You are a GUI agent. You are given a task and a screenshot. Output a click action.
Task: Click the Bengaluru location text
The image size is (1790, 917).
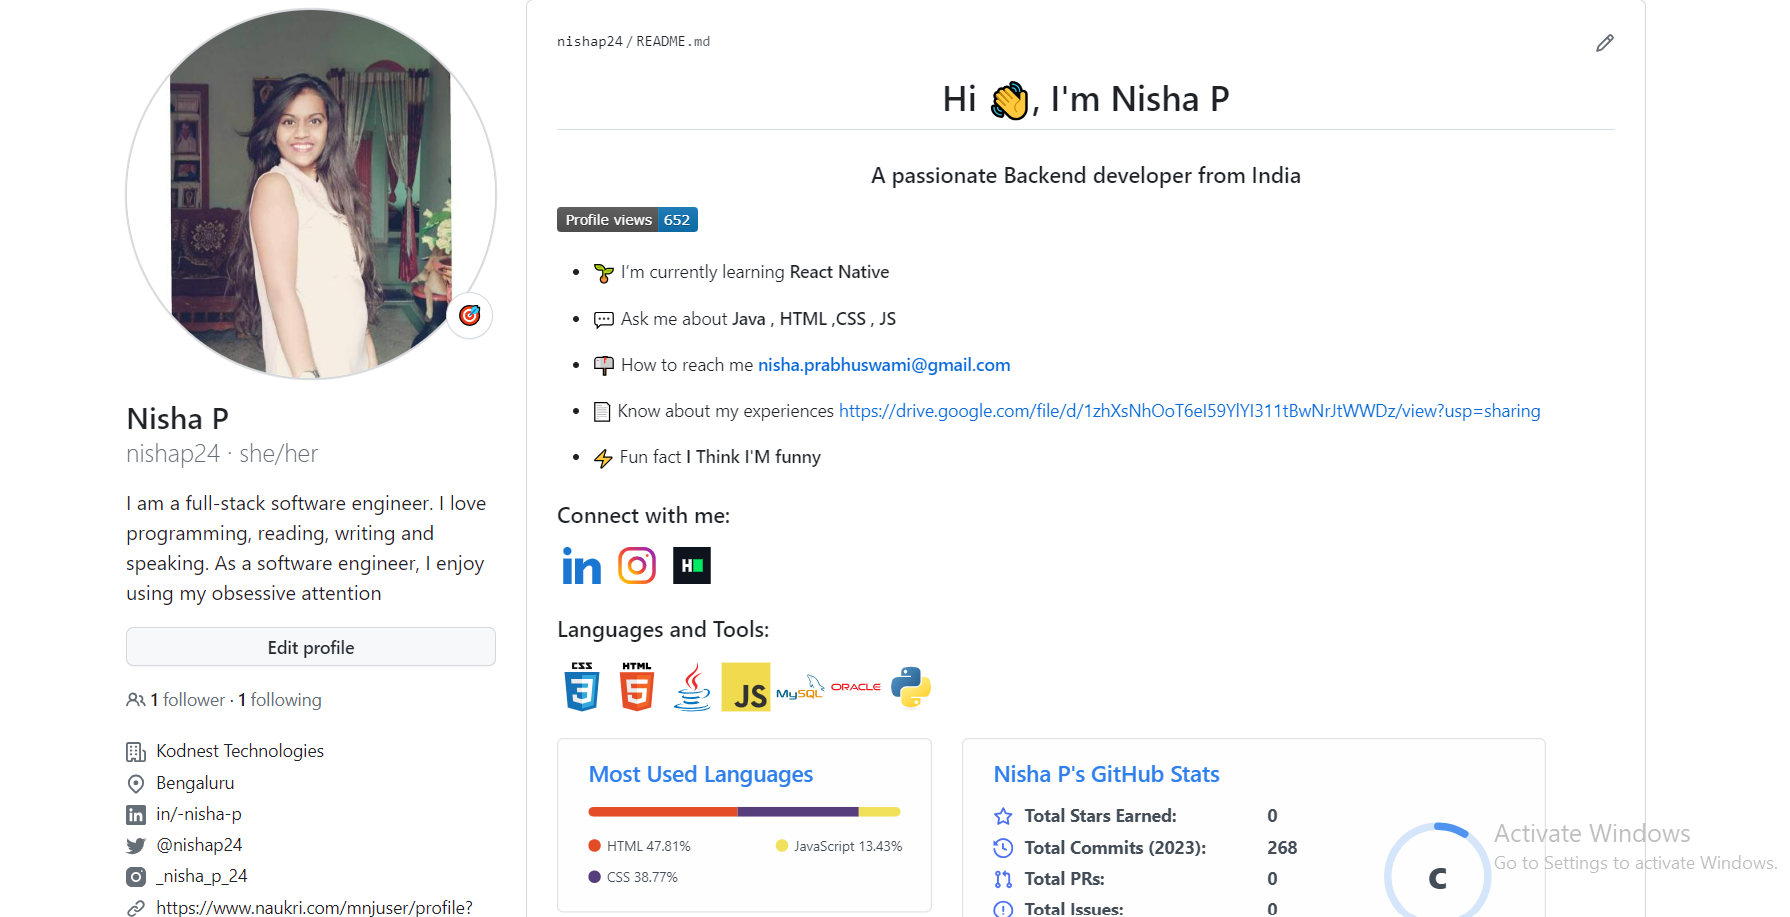[x=195, y=783]
